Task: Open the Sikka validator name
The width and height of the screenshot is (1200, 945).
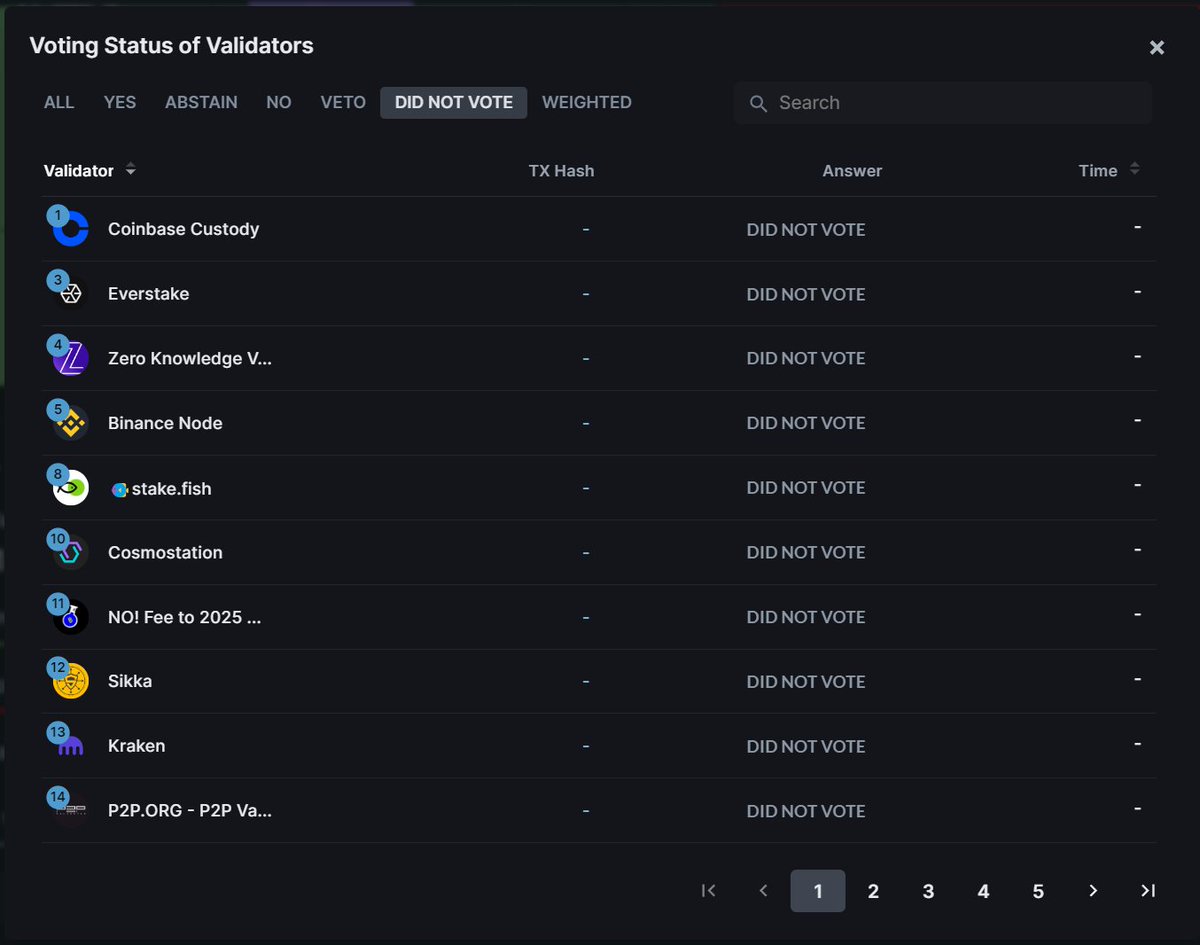Action: click(x=130, y=681)
